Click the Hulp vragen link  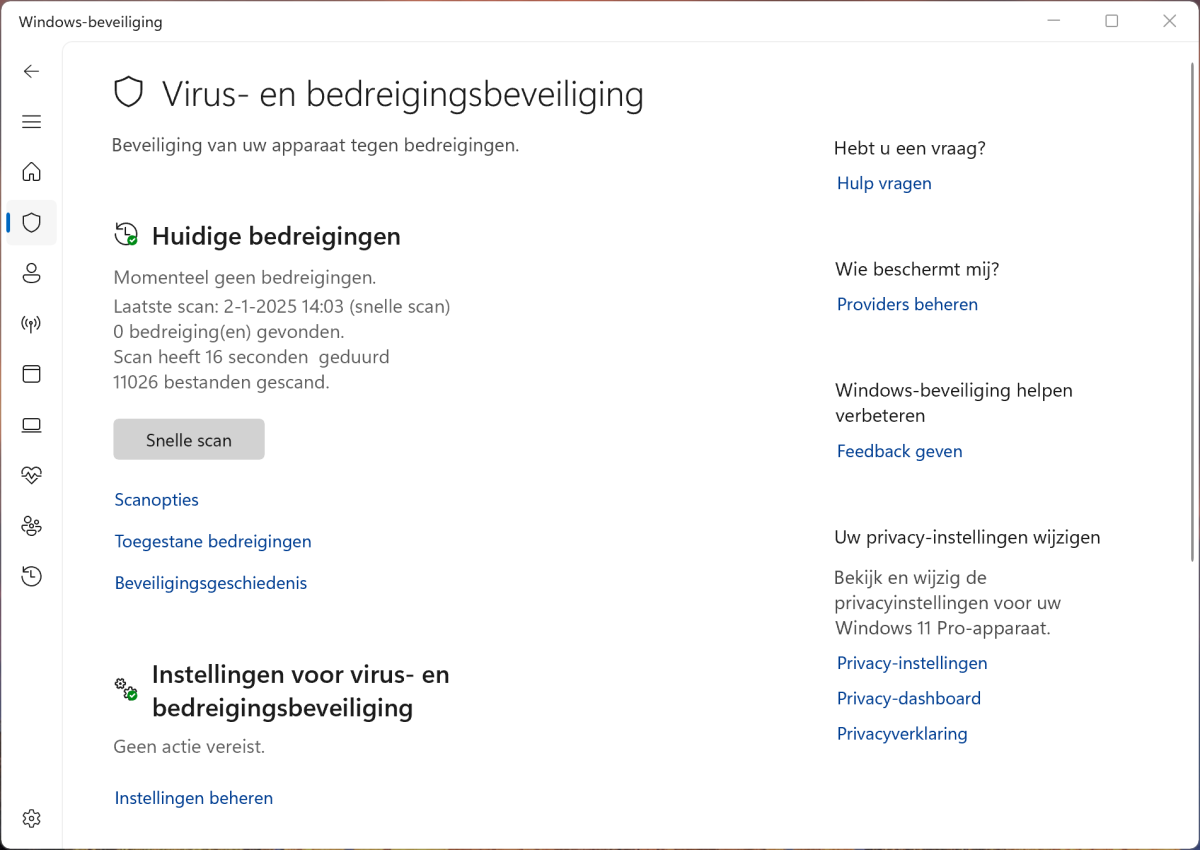click(884, 184)
